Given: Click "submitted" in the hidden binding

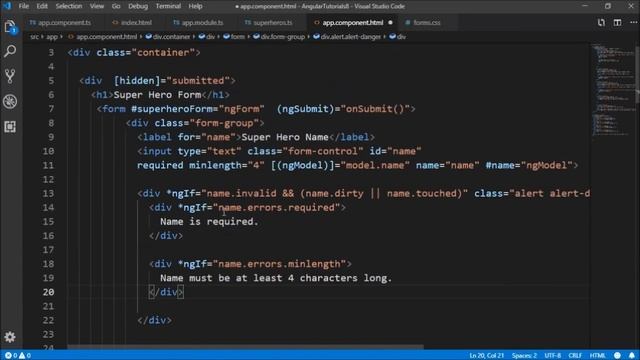Looking at the screenshot, I should coord(198,81).
